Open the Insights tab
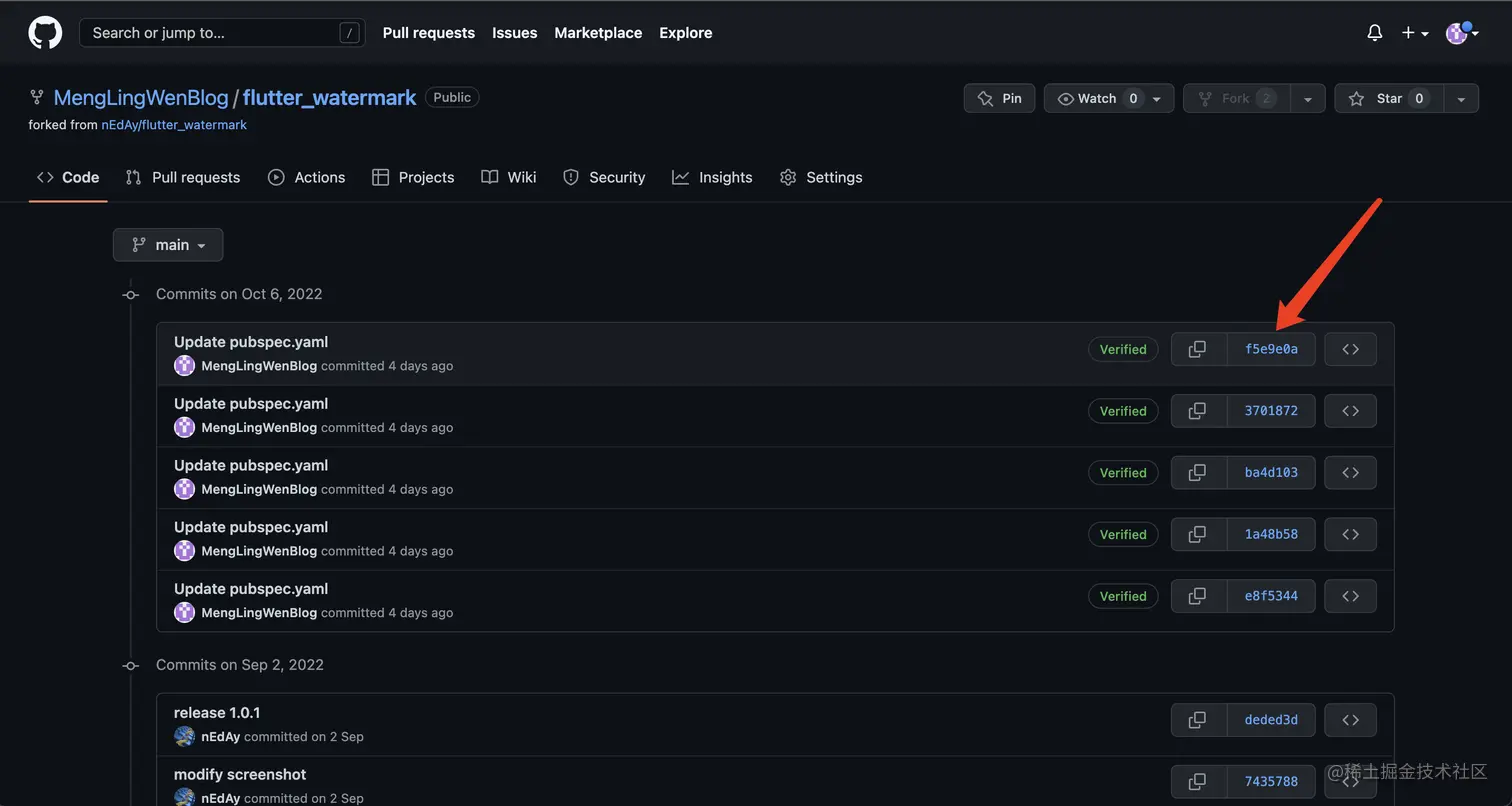This screenshot has height=806, width=1512. pos(712,177)
